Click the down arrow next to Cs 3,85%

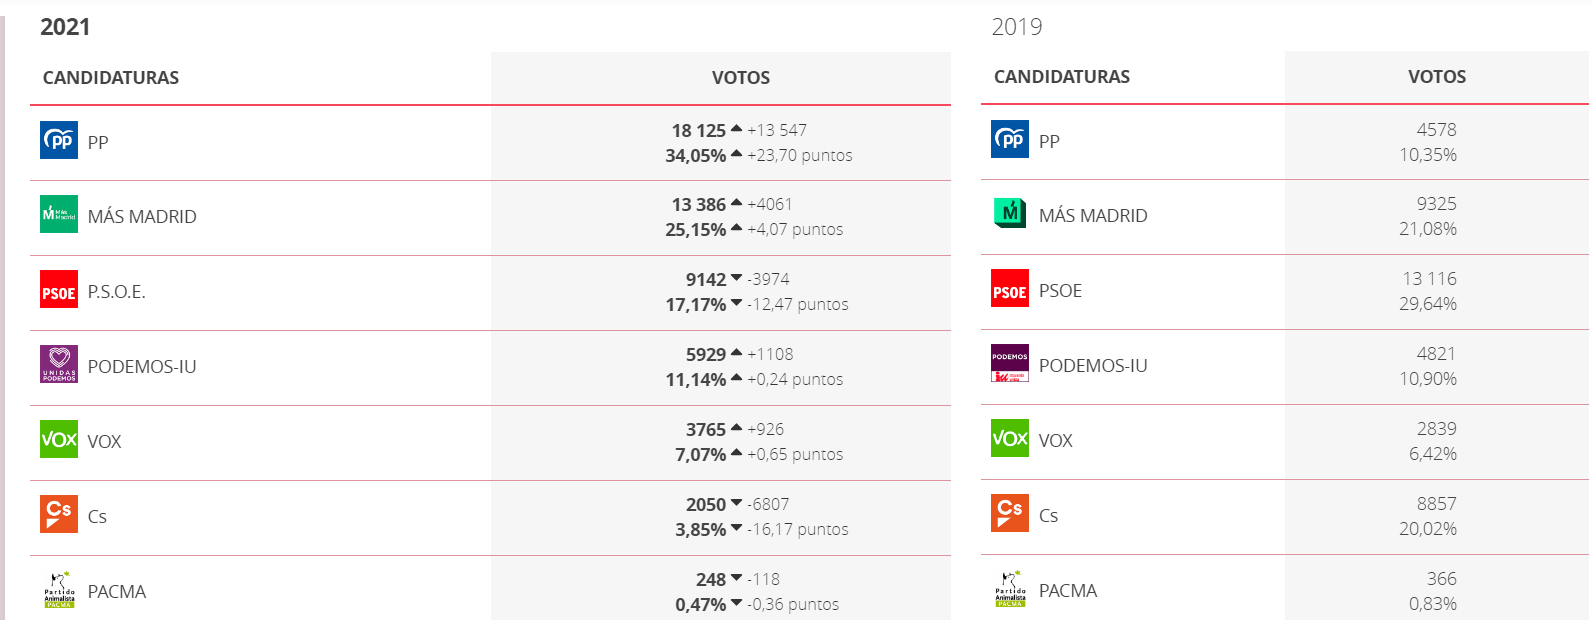[737, 528]
